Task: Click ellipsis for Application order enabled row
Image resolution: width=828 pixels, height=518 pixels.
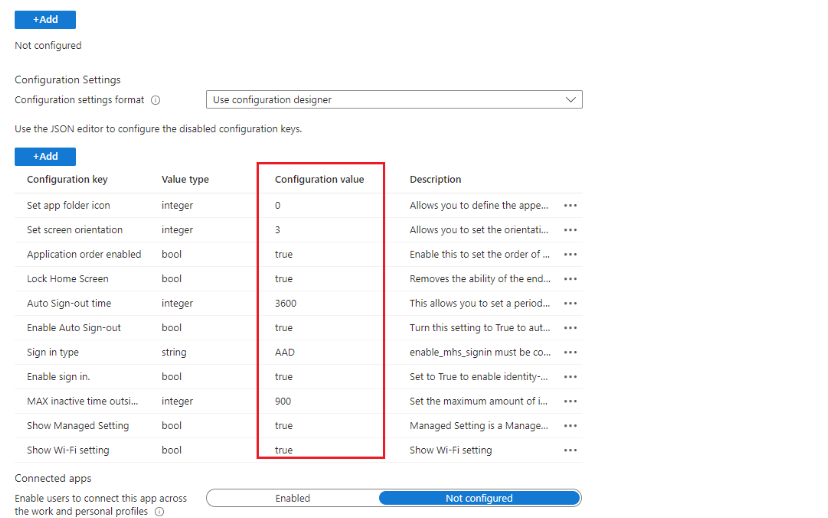Action: point(570,255)
